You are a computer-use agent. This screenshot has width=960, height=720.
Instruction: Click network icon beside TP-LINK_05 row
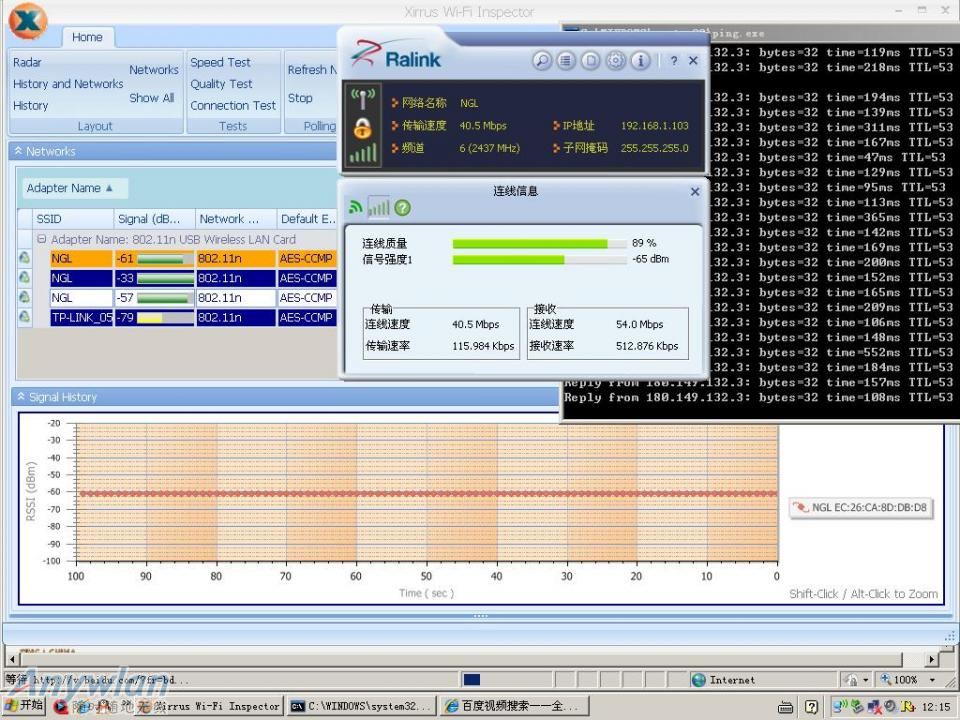coord(24,317)
